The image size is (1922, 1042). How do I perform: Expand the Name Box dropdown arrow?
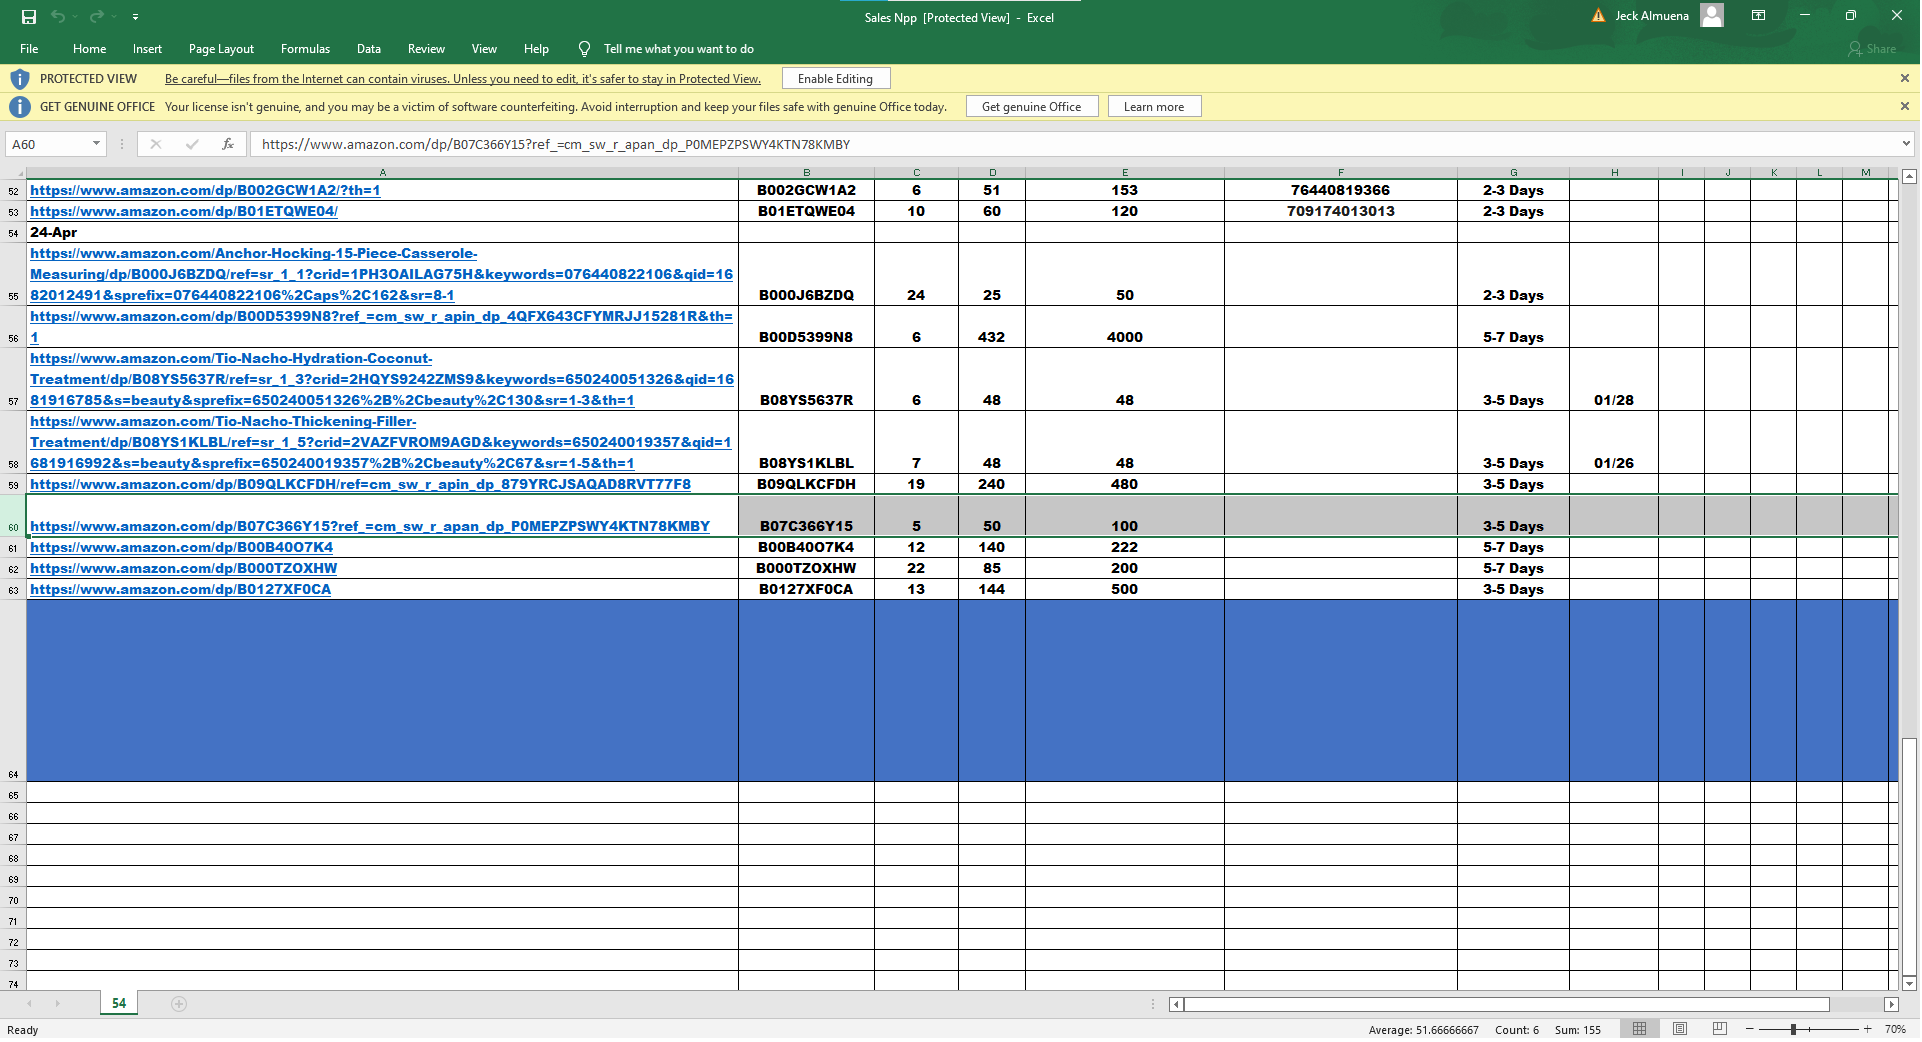96,145
